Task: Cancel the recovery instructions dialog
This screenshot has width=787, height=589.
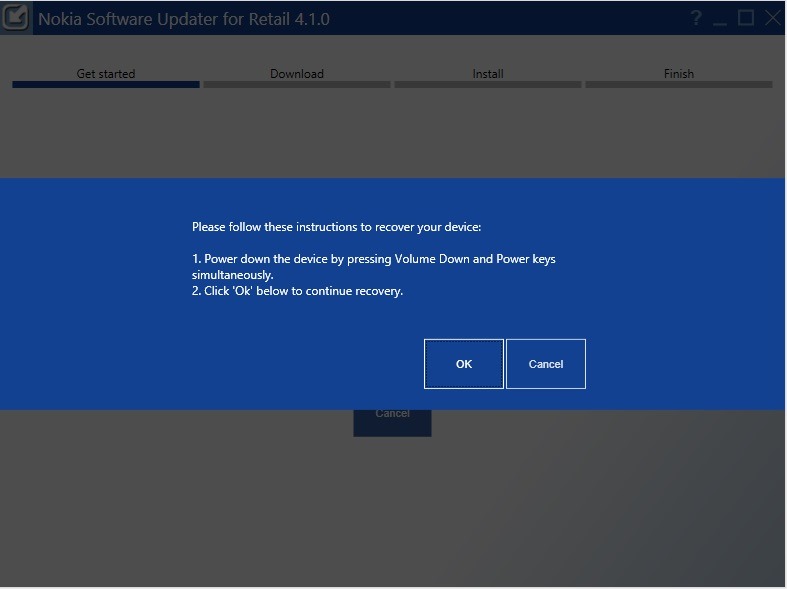Action: coord(546,364)
